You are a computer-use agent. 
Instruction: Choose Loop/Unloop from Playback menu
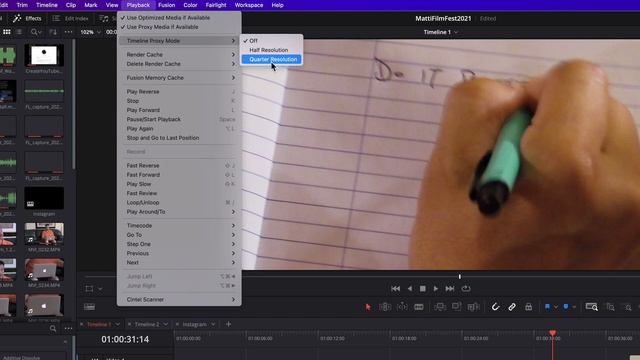[179, 202]
